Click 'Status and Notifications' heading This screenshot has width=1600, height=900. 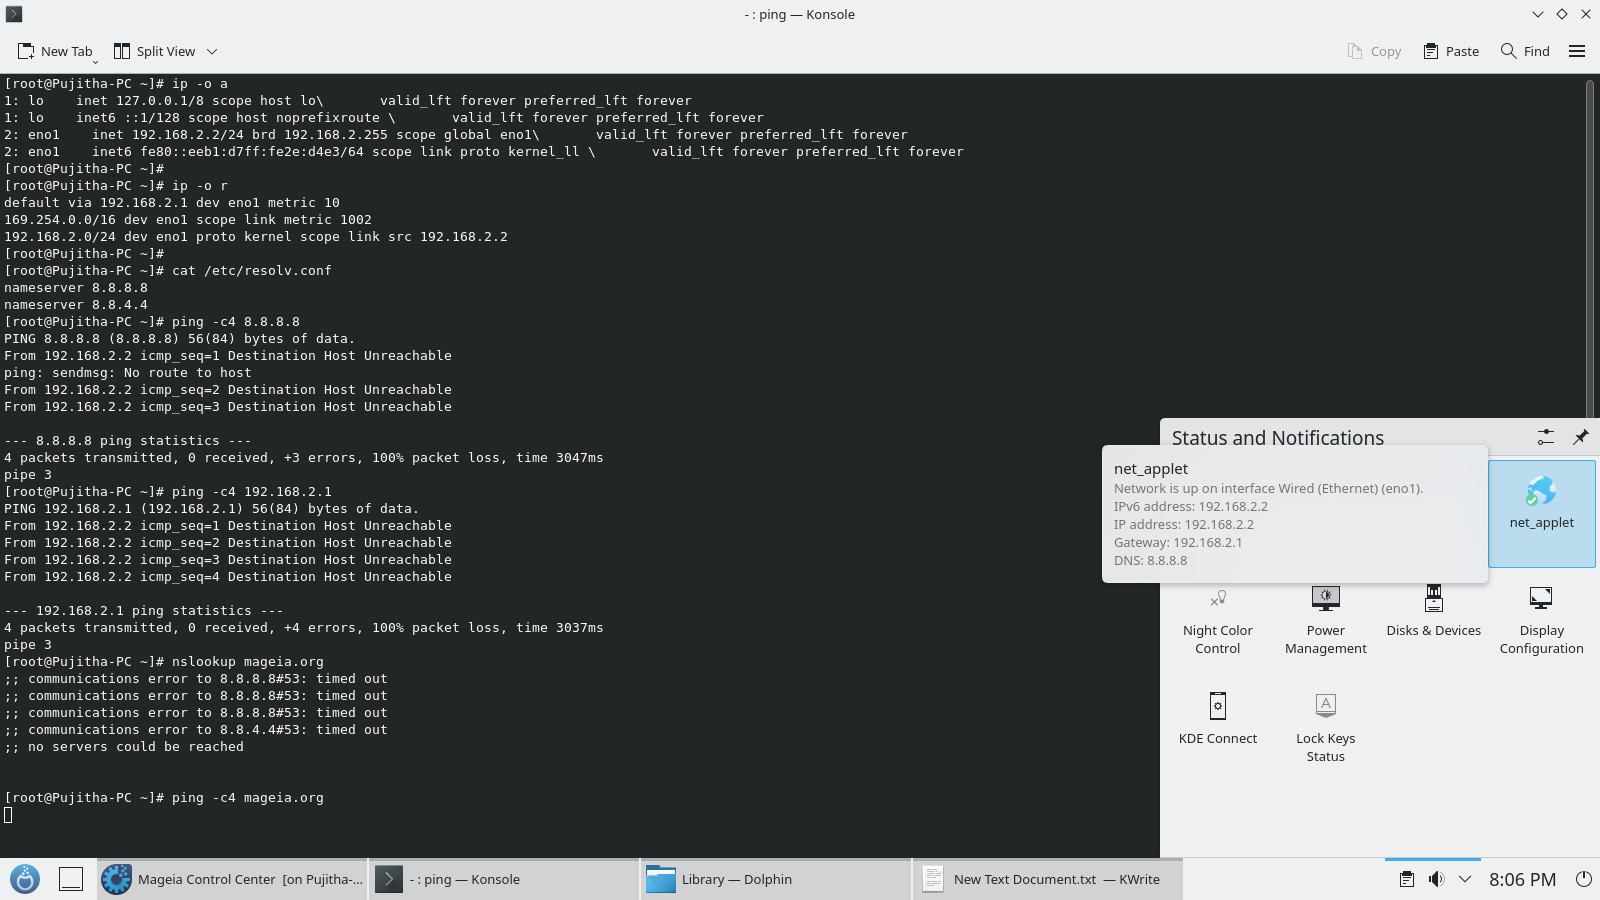[x=1277, y=438]
